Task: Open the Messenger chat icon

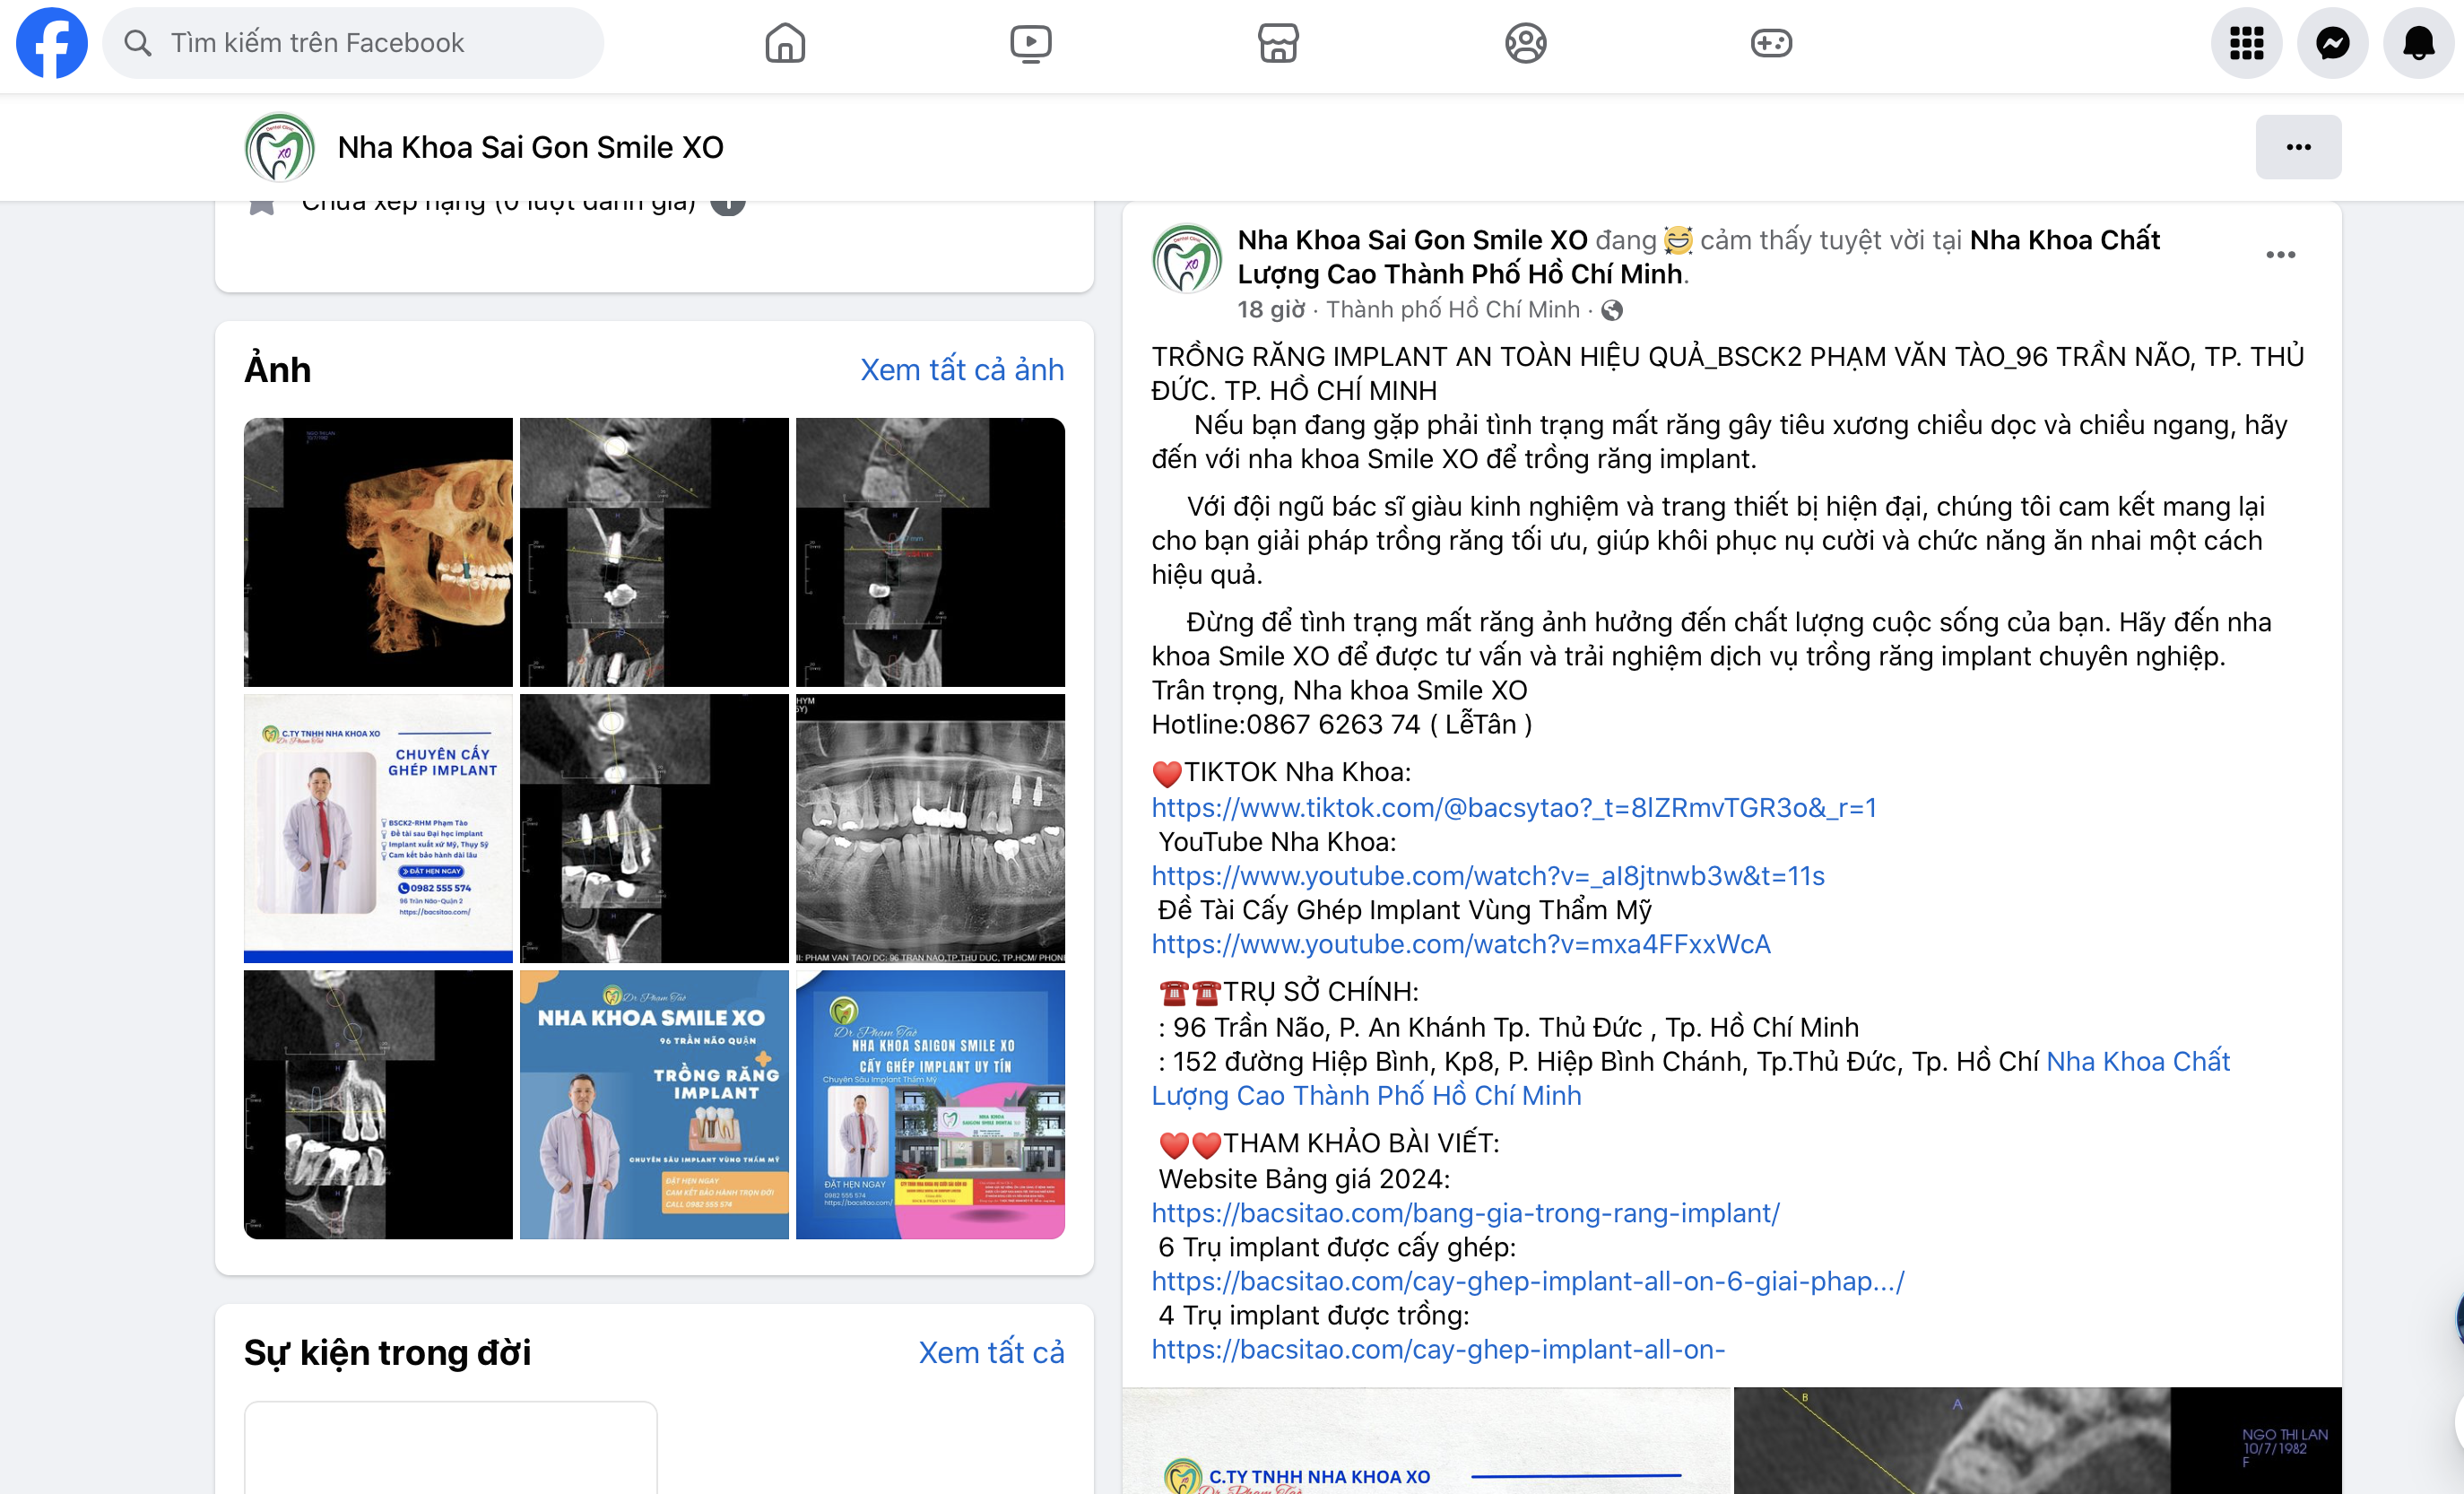Action: click(x=2332, y=43)
